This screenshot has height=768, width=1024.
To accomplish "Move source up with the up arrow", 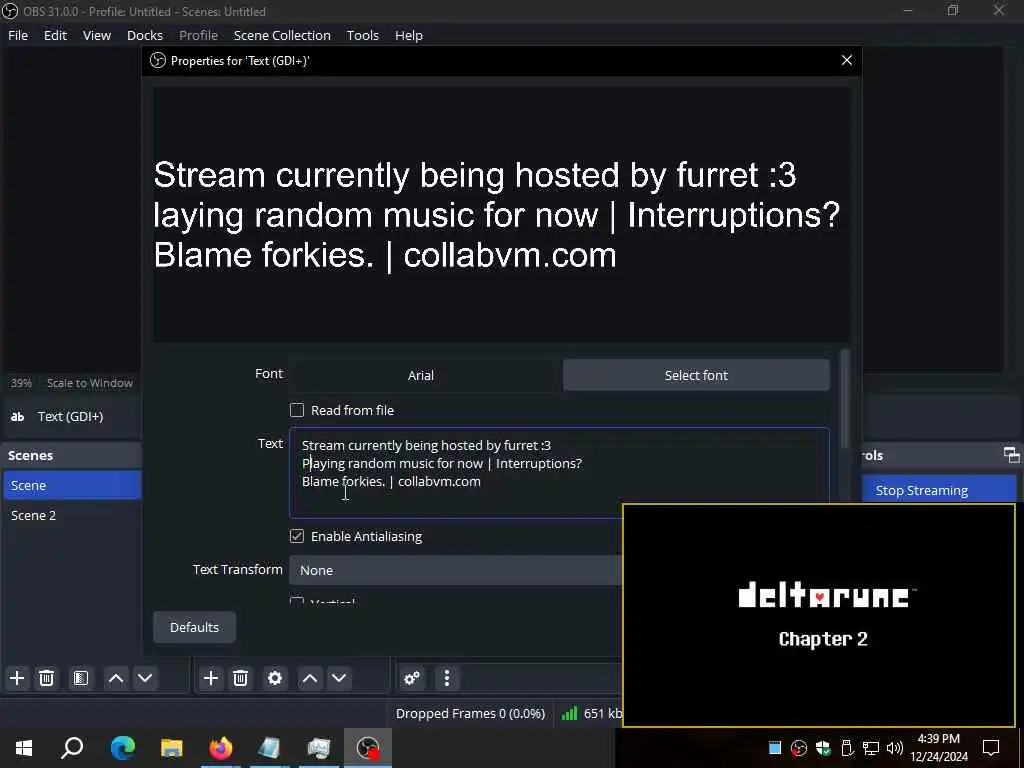I will (x=310, y=678).
